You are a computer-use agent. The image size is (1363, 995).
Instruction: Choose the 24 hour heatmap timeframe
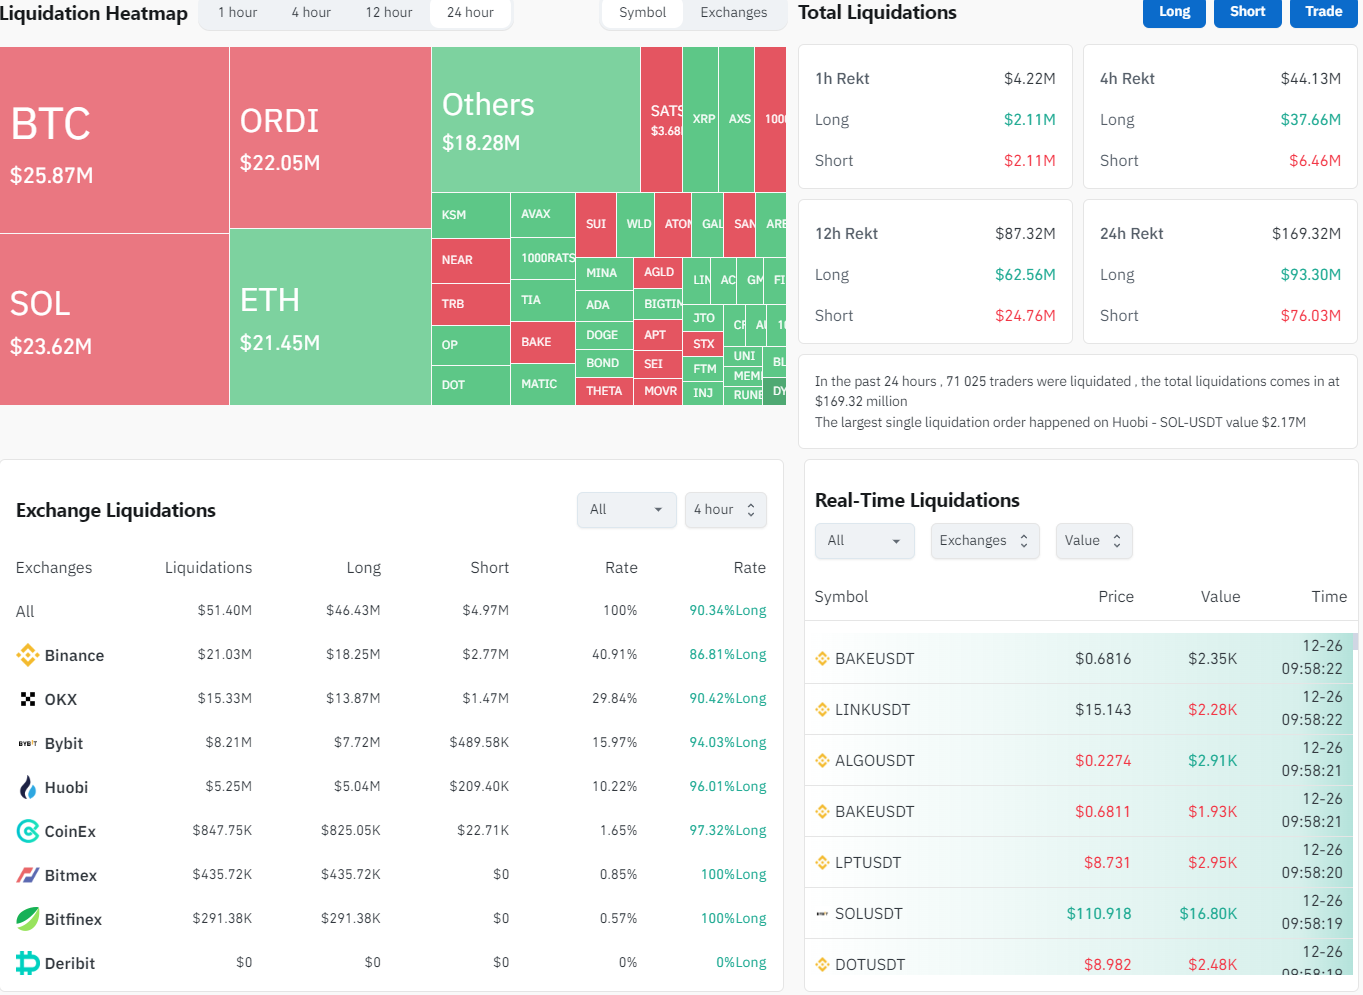[x=470, y=13]
